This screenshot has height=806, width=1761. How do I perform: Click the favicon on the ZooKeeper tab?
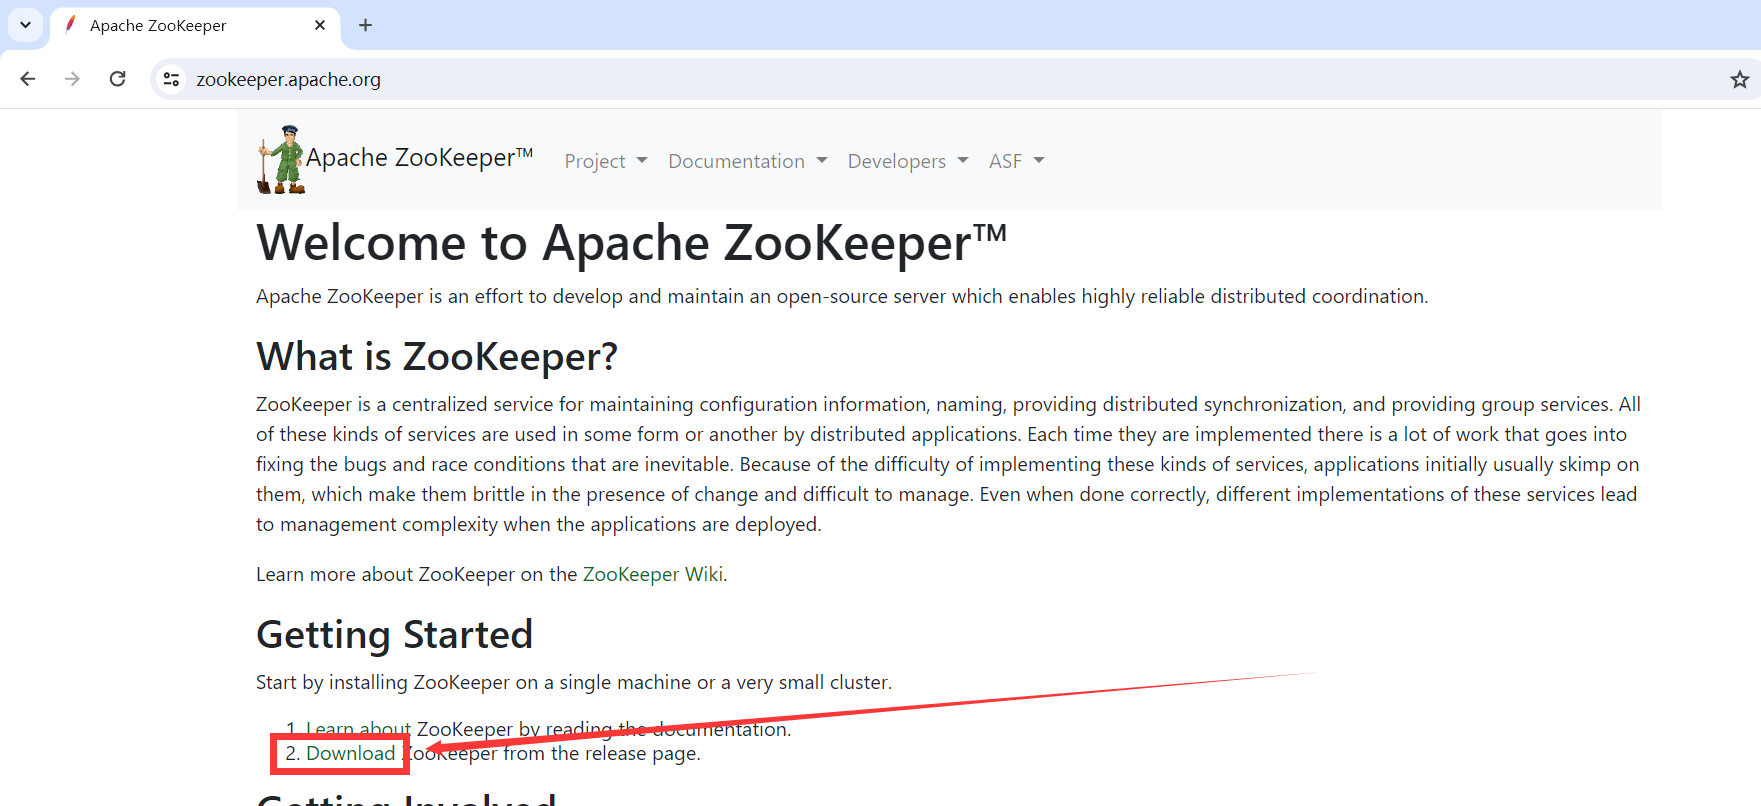click(70, 25)
